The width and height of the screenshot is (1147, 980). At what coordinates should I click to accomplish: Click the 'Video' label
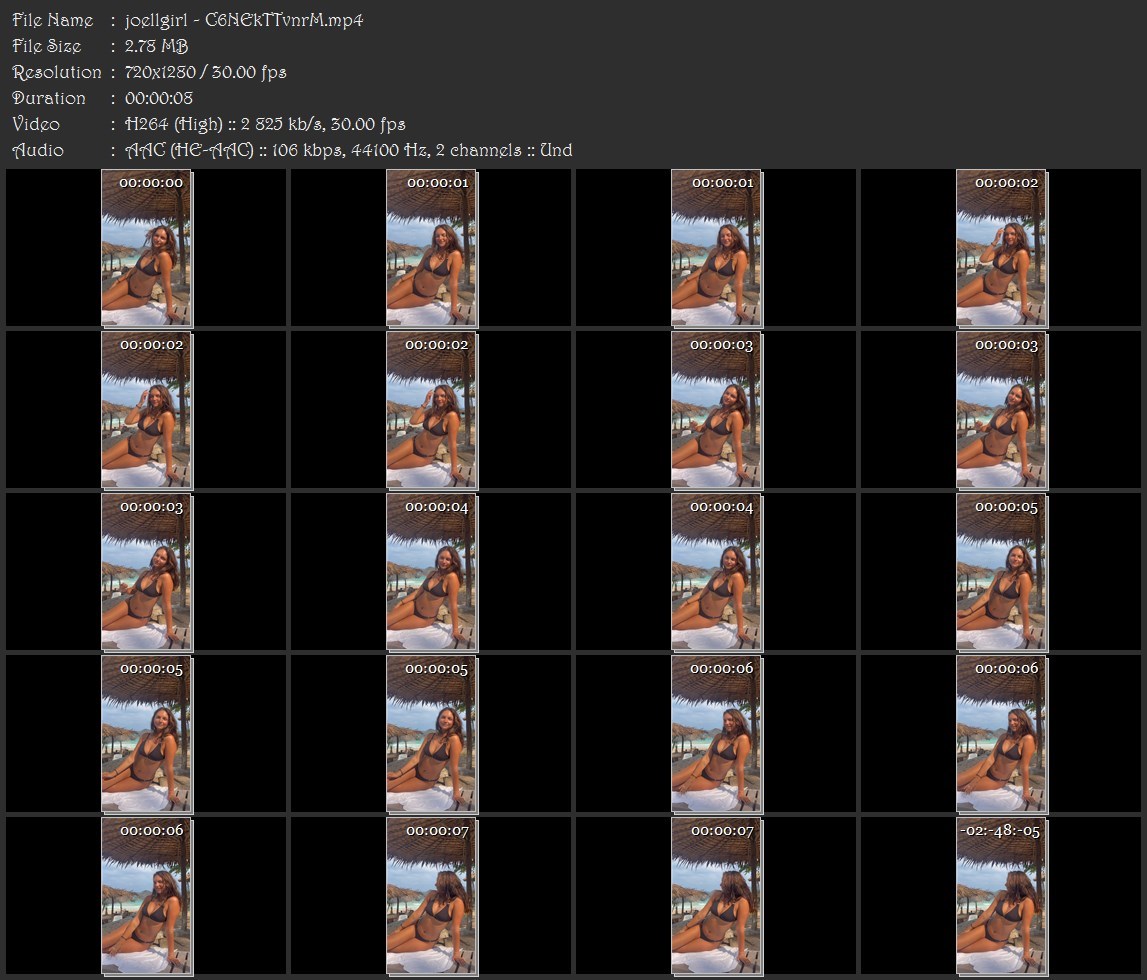coord(36,124)
